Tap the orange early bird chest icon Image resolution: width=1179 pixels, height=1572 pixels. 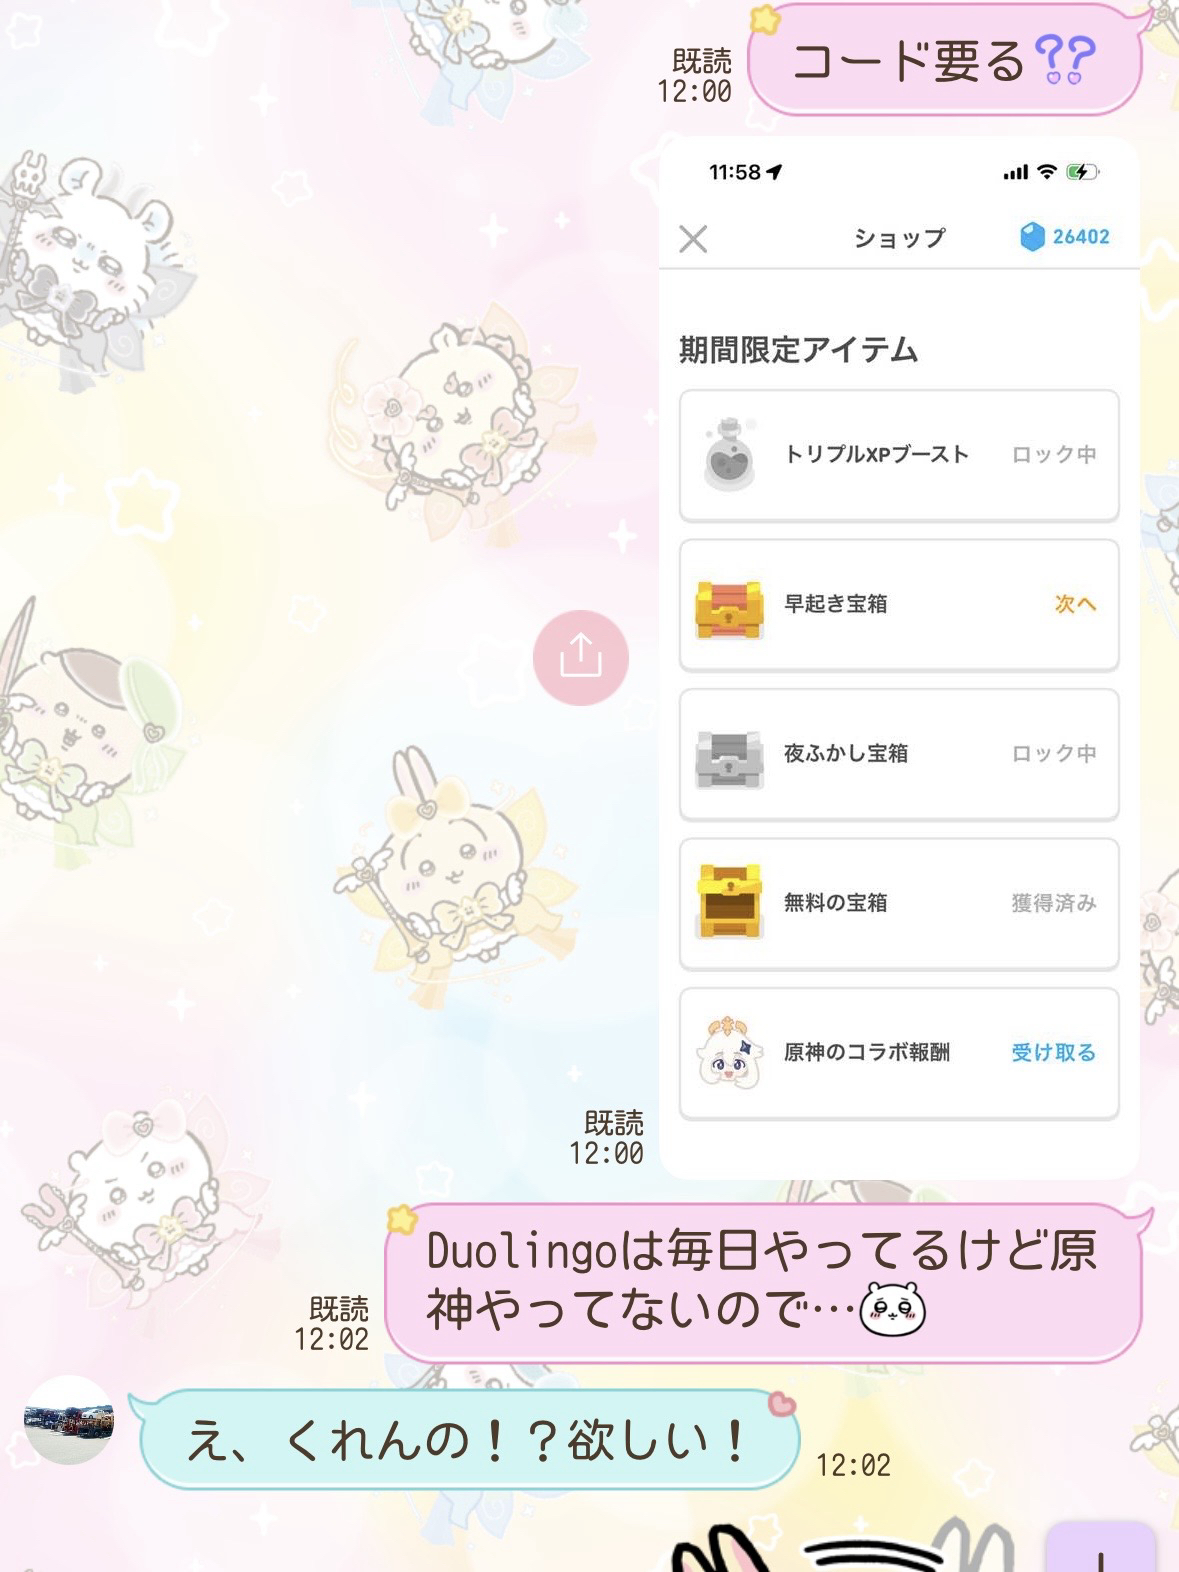pyautogui.click(x=729, y=606)
